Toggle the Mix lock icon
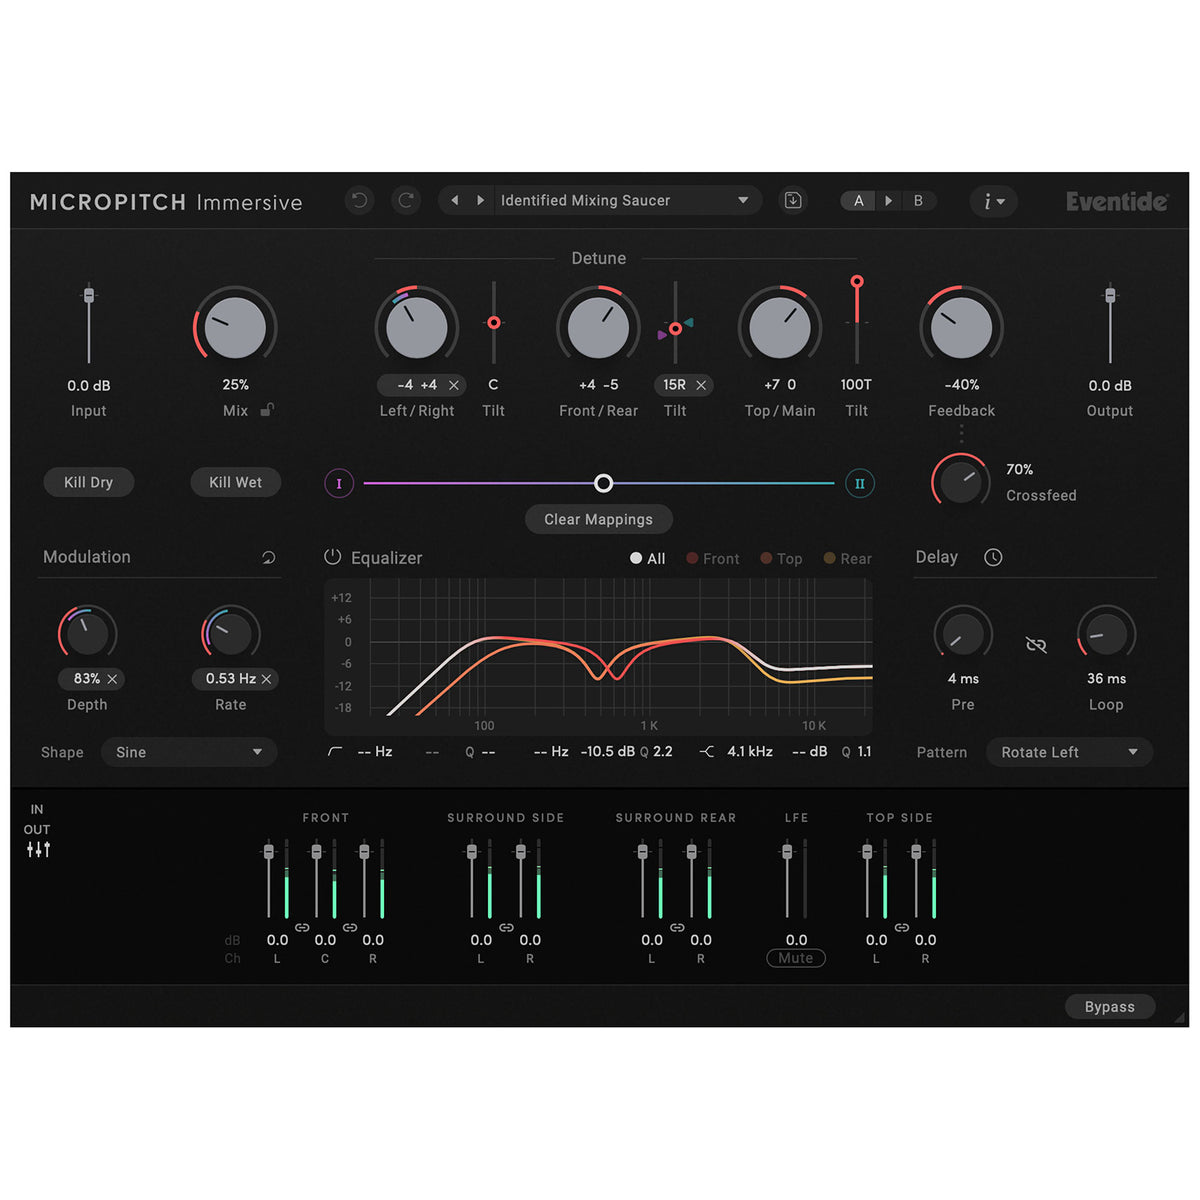This screenshot has height=1200, width=1200. point(267,410)
